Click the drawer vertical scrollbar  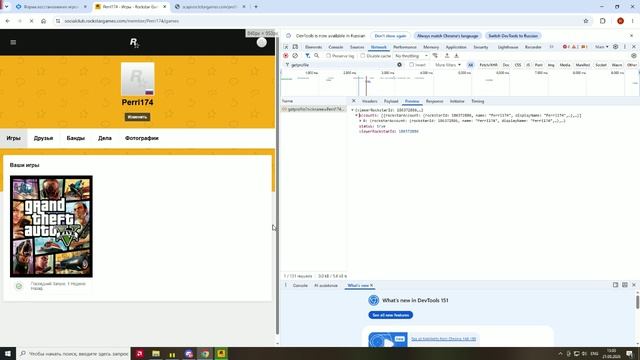637,302
